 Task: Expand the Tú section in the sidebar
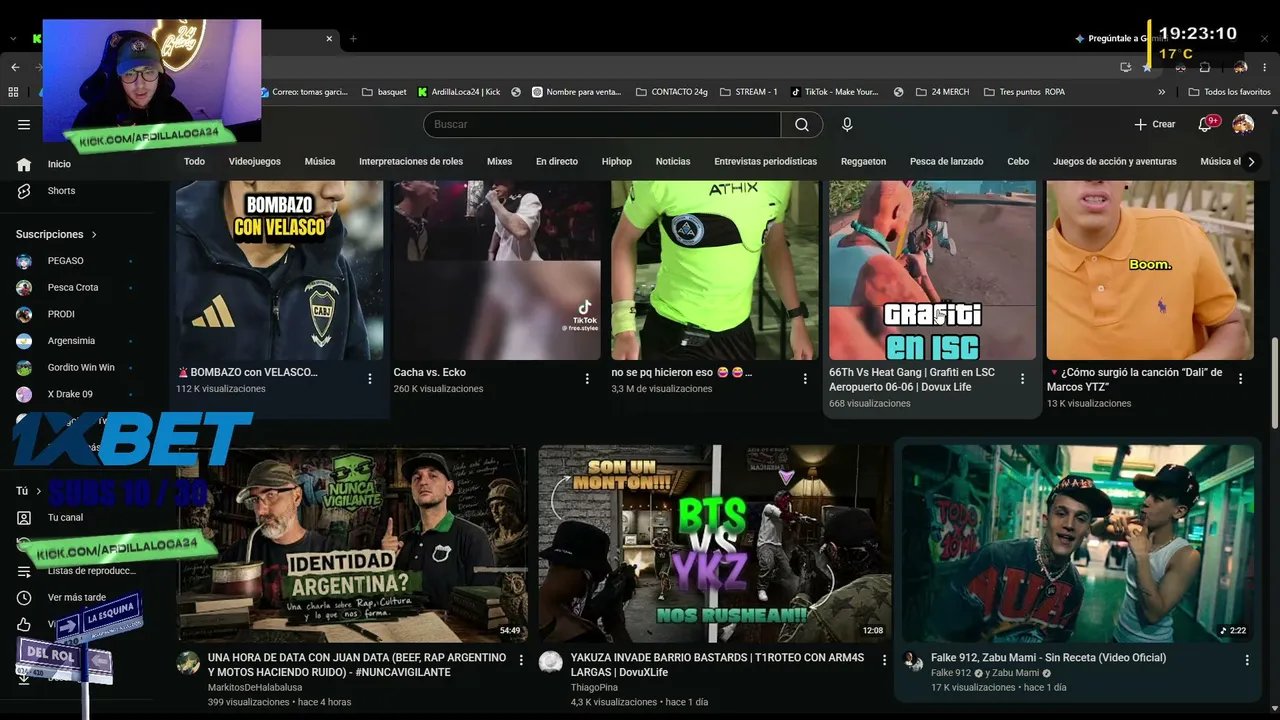click(x=28, y=491)
